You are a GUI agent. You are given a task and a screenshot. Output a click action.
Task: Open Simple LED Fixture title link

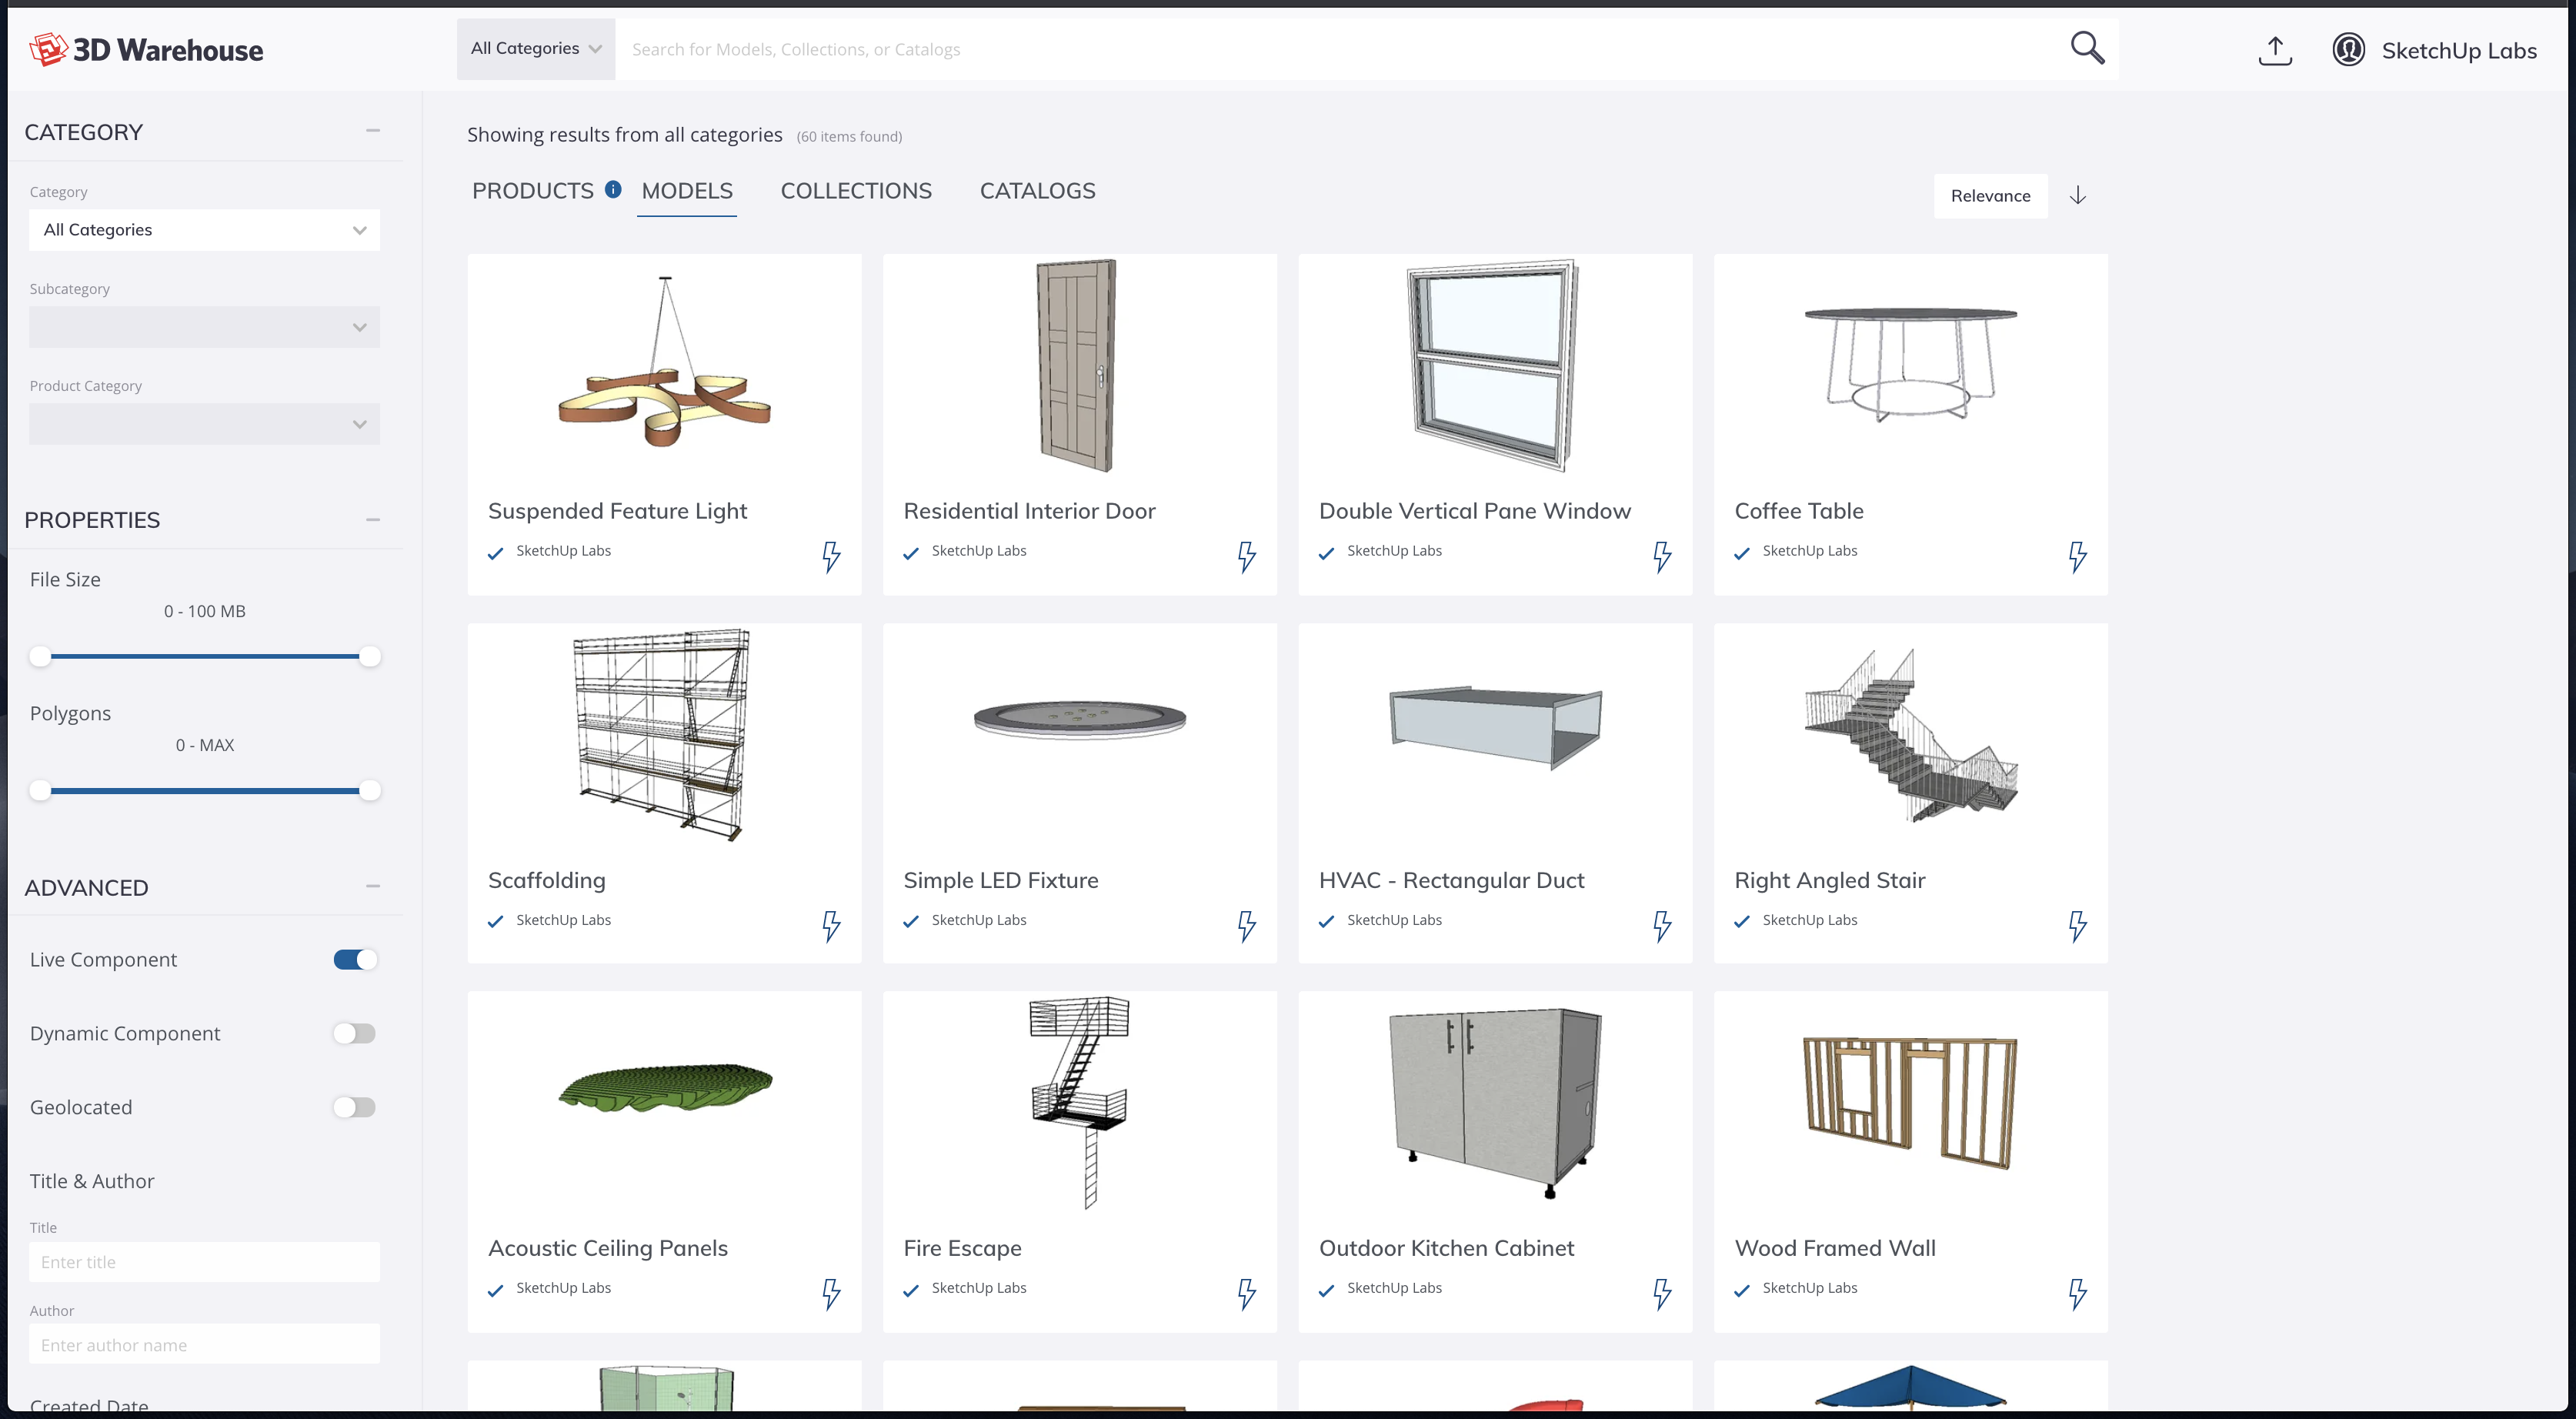(1000, 880)
